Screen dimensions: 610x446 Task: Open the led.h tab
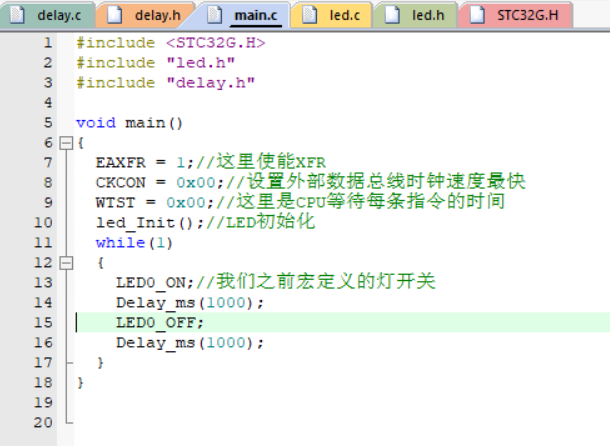(x=415, y=16)
